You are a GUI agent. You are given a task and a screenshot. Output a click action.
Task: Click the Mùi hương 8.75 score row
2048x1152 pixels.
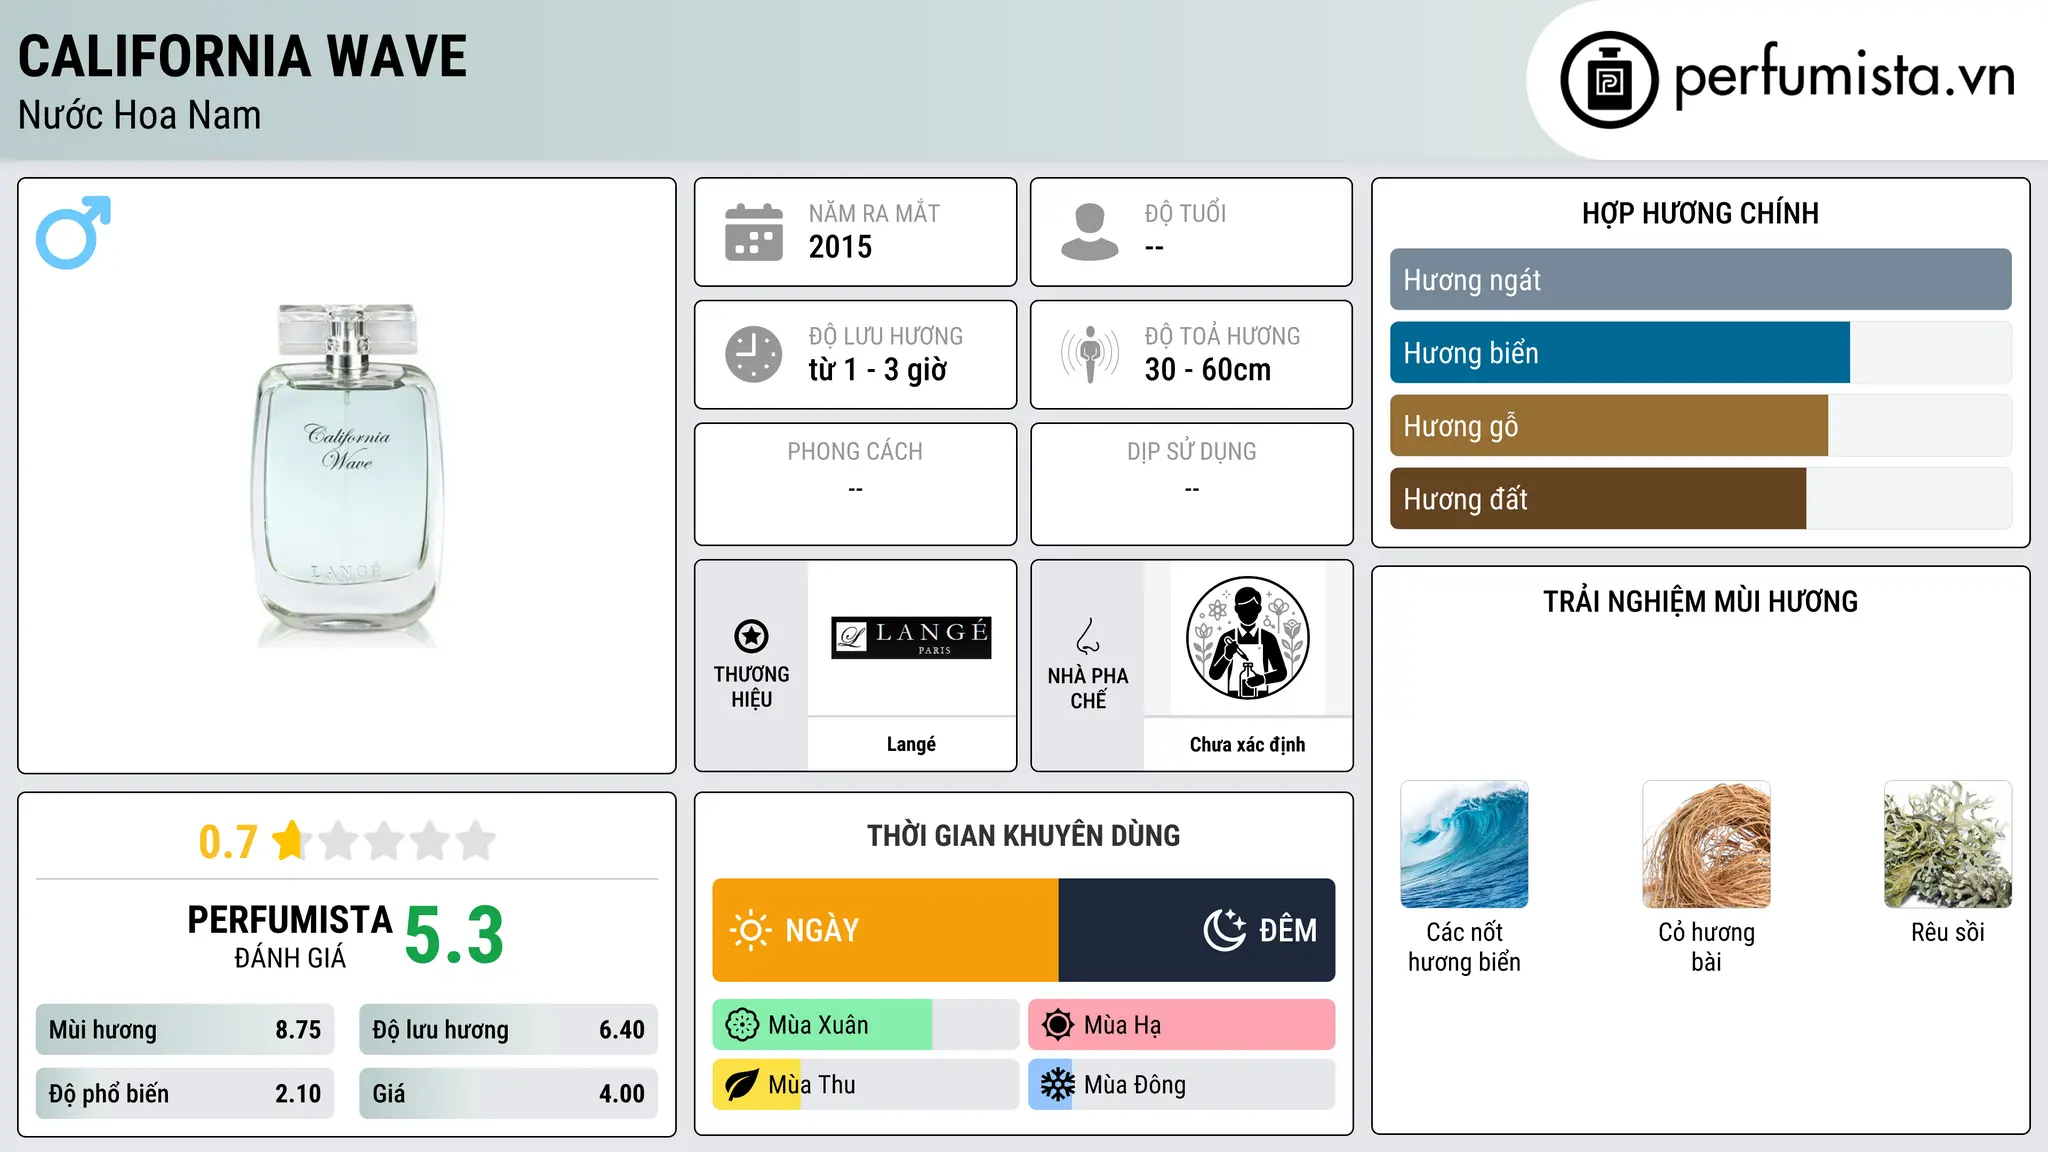(185, 1030)
